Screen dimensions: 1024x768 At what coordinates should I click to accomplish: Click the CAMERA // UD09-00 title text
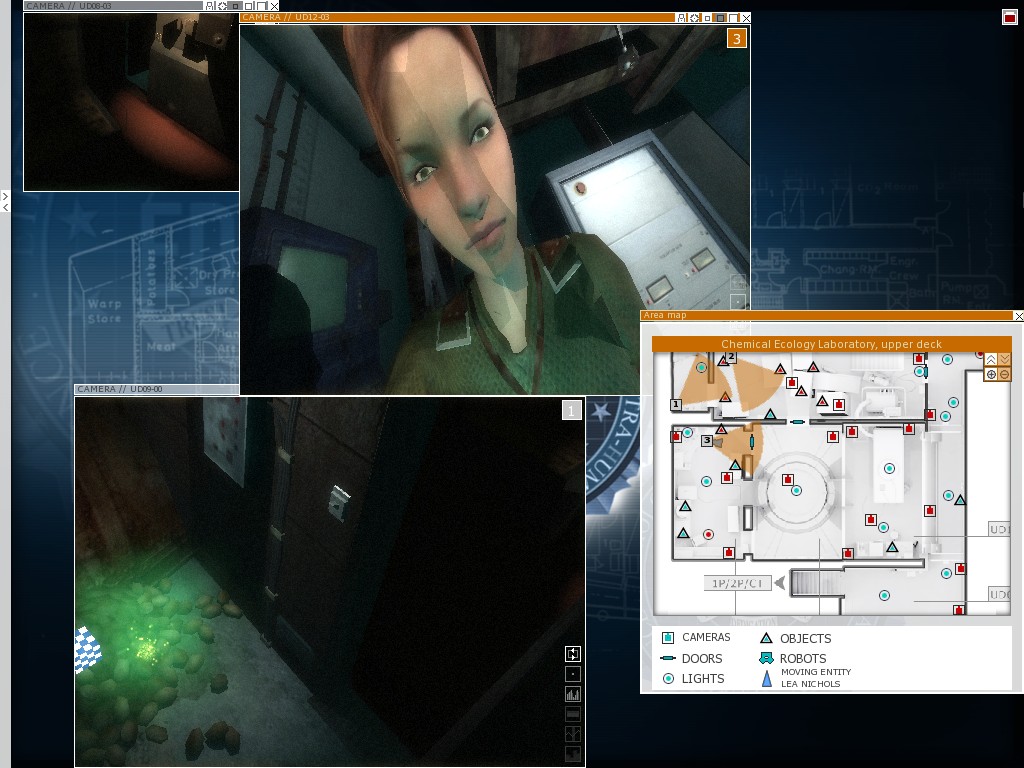(120, 389)
